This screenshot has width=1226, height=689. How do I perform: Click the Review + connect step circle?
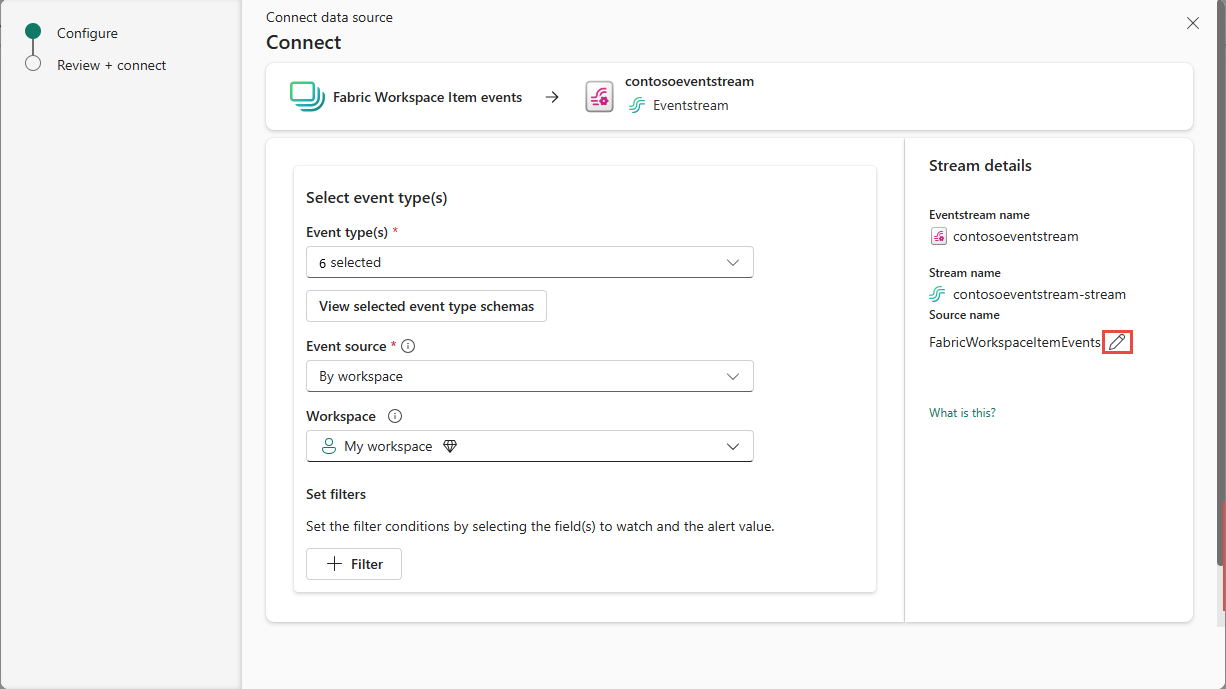[33, 64]
